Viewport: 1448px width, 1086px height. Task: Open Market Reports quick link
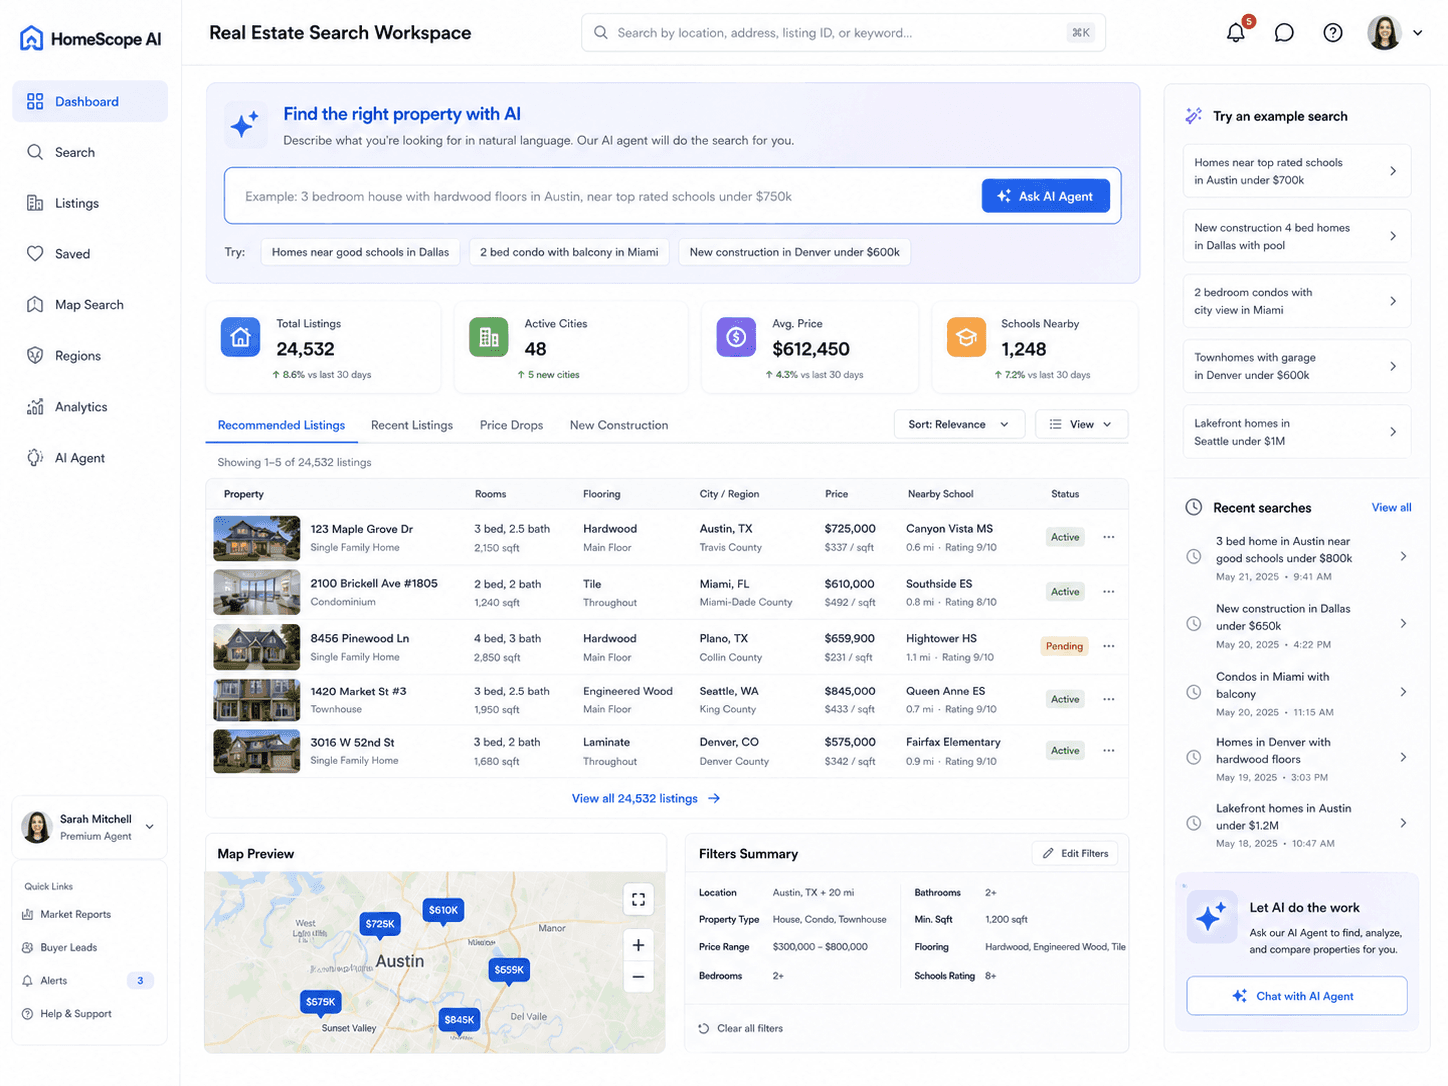(66, 914)
